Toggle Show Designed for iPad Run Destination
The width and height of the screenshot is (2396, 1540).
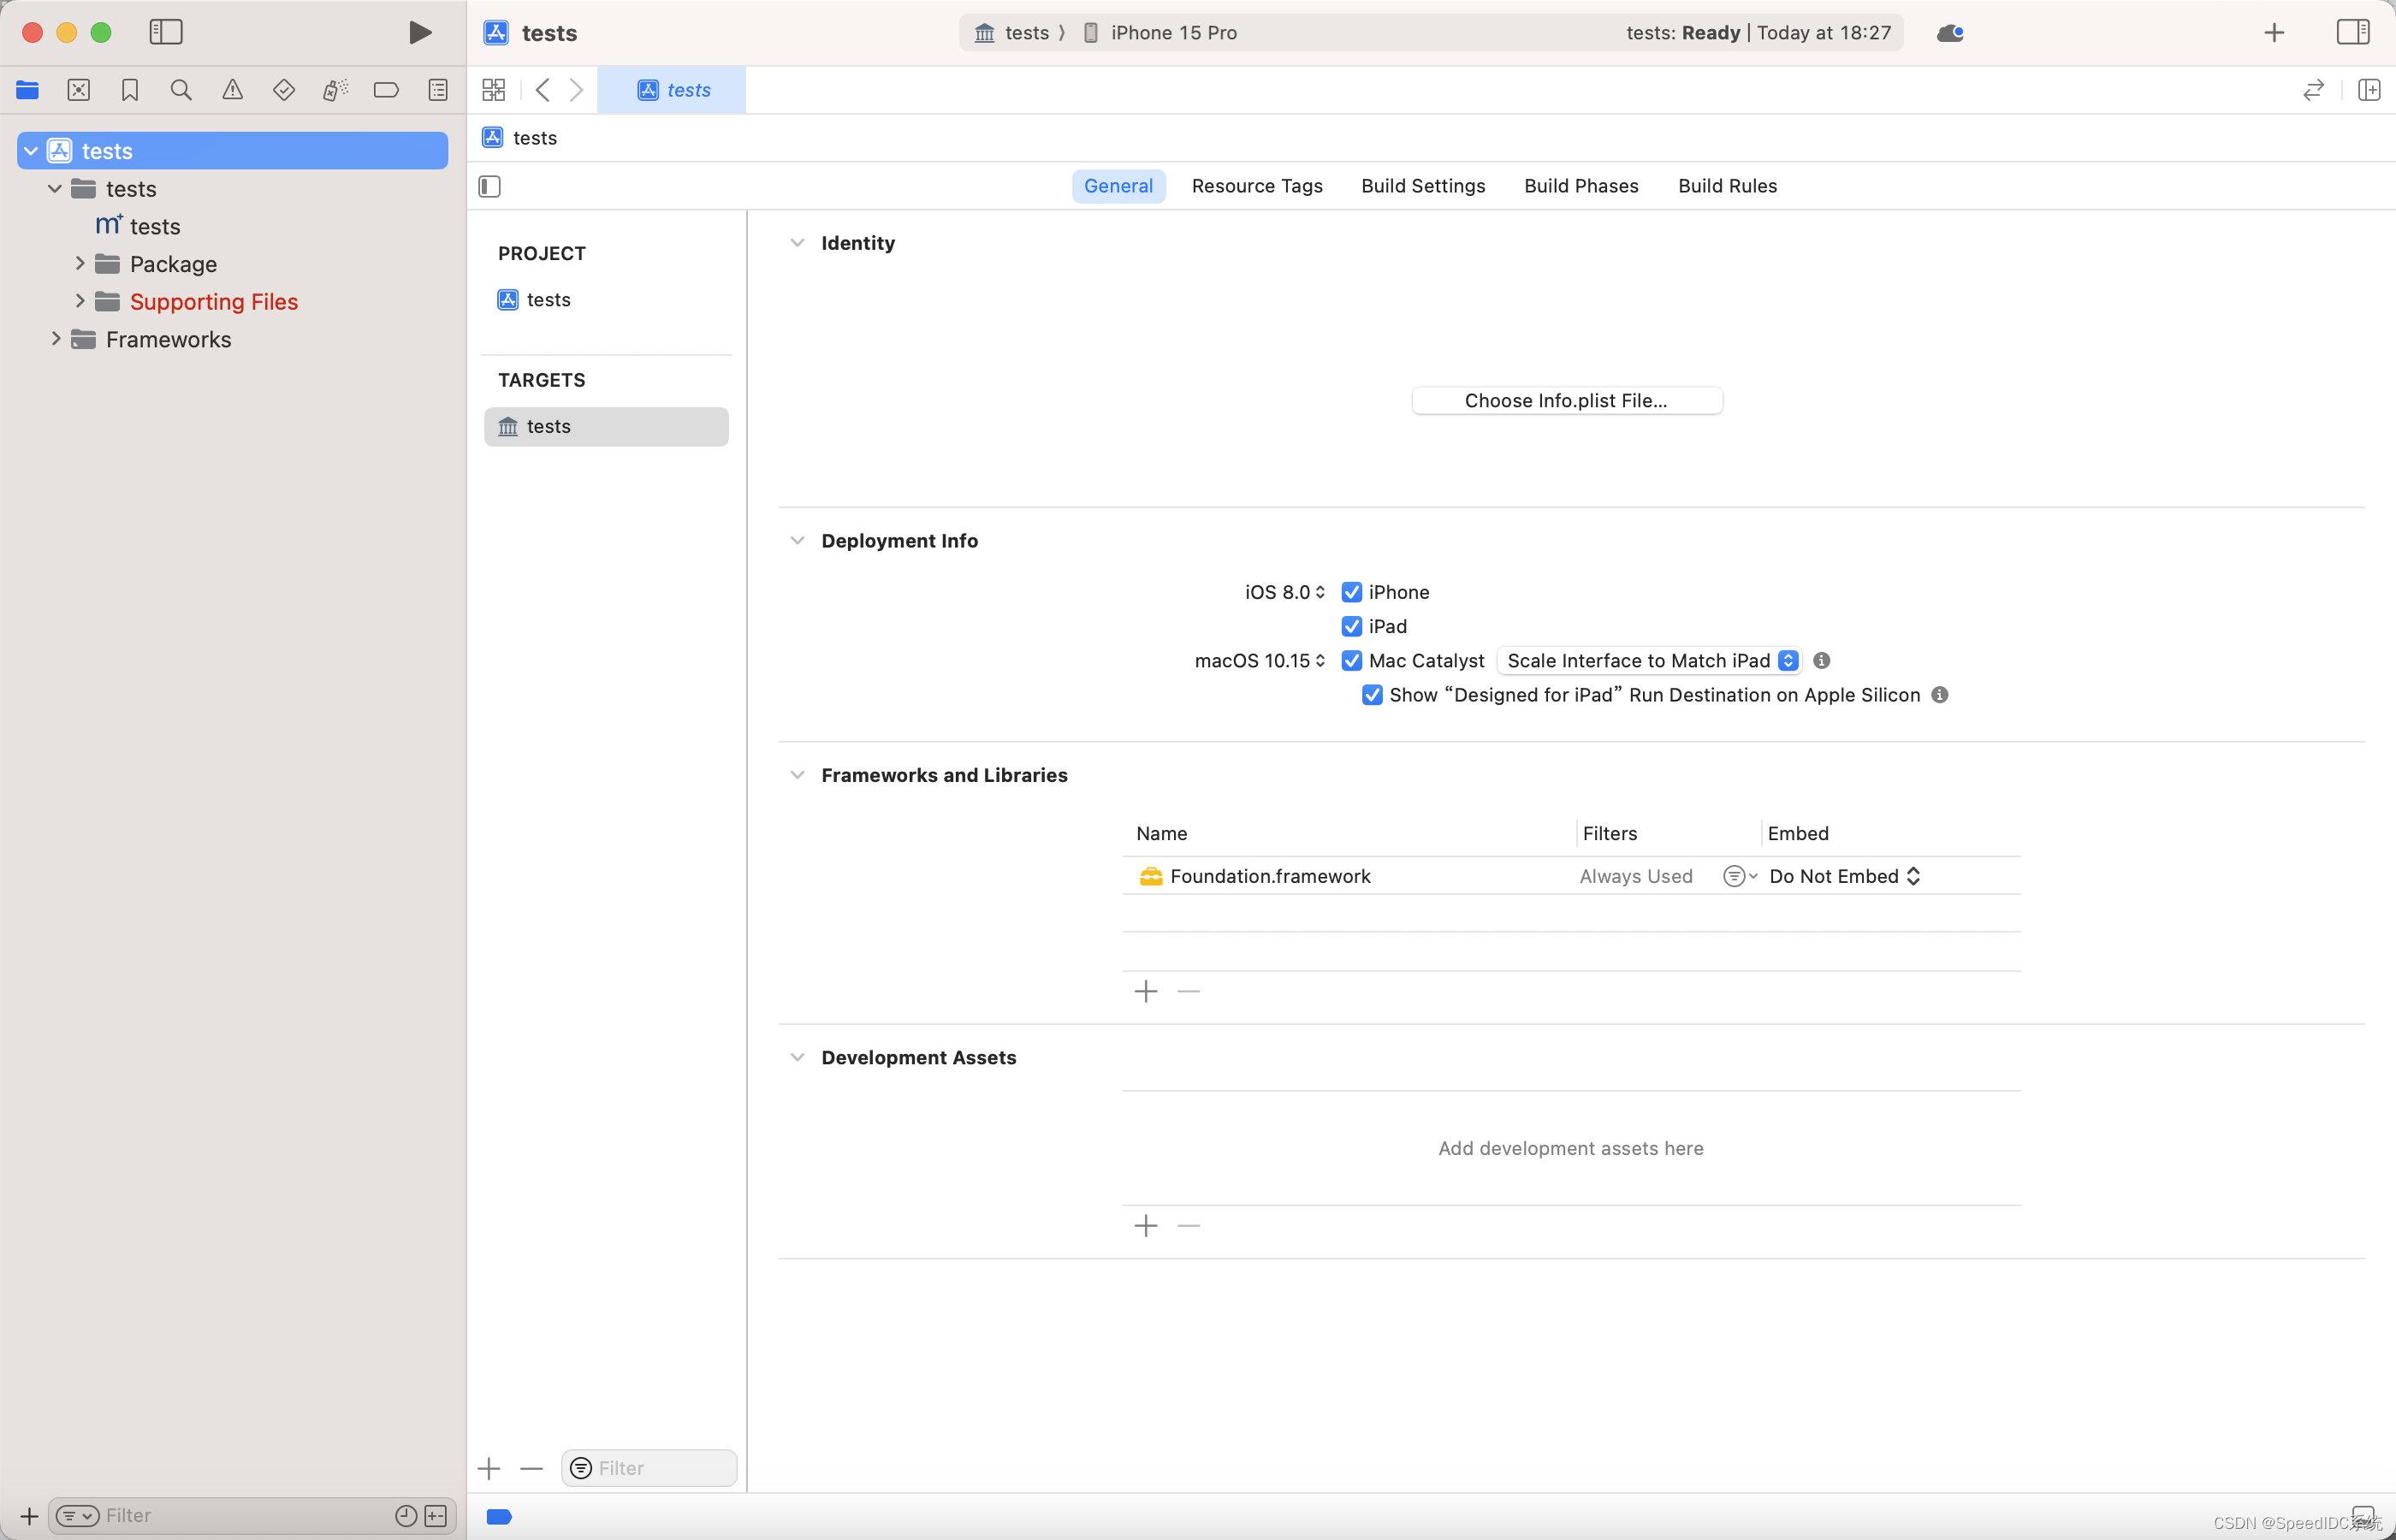point(1373,695)
